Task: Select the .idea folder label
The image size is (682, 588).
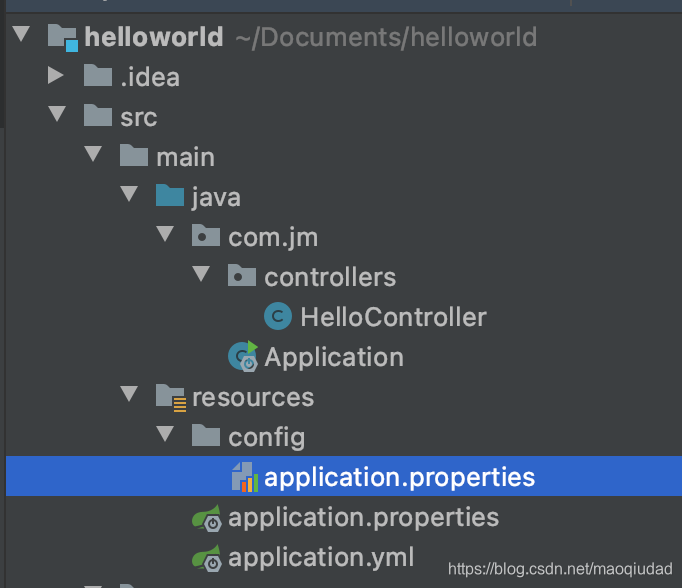Action: [x=150, y=77]
